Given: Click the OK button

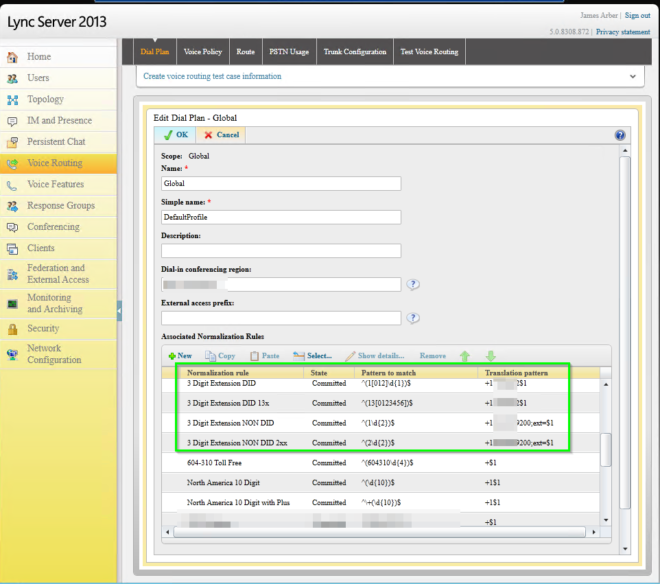Looking at the screenshot, I should coord(175,135).
